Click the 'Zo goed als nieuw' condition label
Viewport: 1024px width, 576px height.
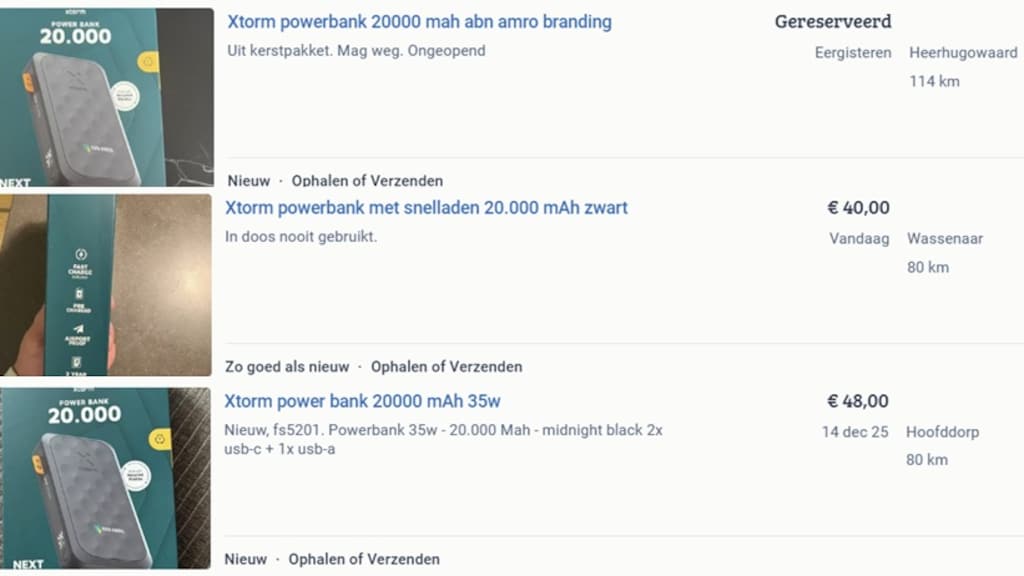coord(287,367)
